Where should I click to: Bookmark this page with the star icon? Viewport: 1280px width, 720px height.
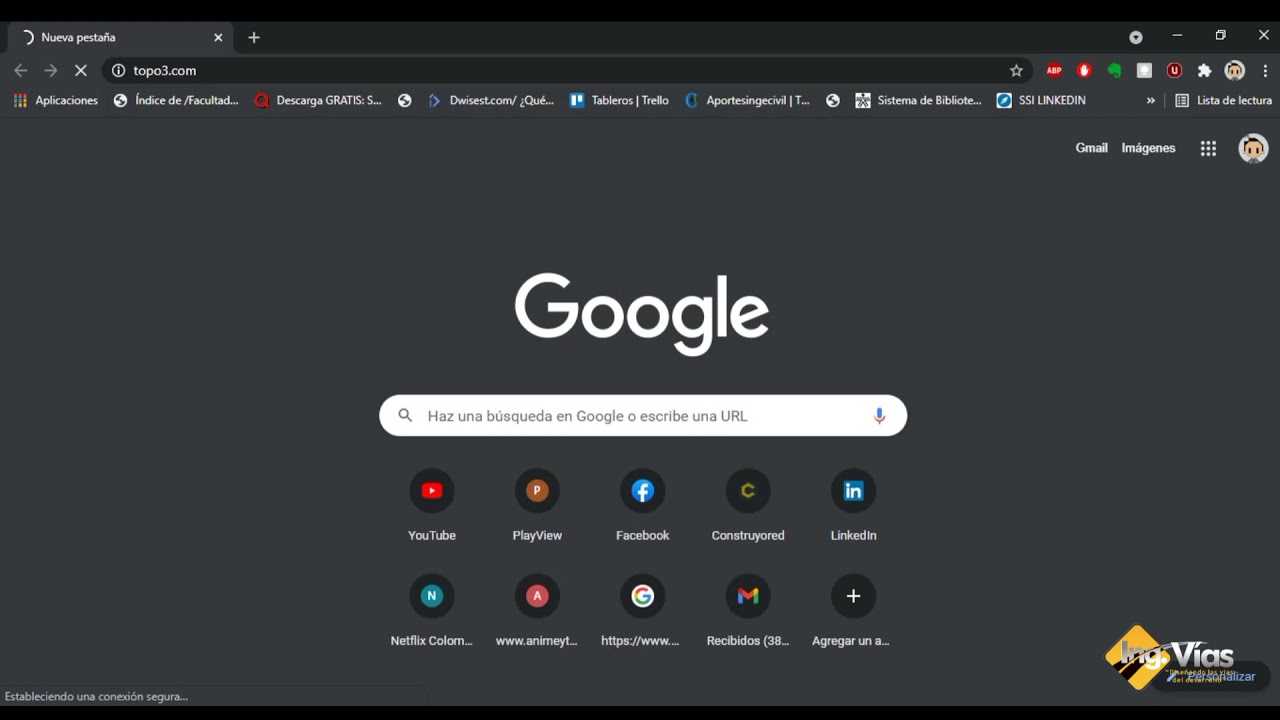point(1016,70)
